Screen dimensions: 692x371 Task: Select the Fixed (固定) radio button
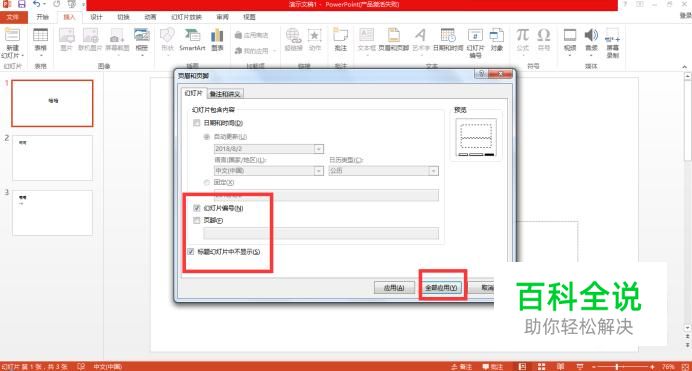click(207, 182)
